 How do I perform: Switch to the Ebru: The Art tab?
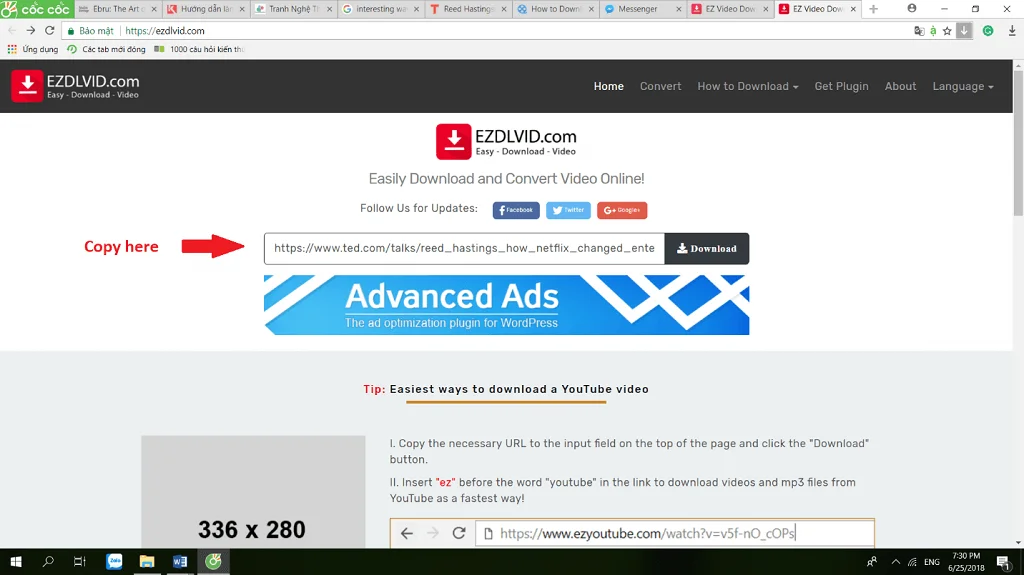pos(116,9)
